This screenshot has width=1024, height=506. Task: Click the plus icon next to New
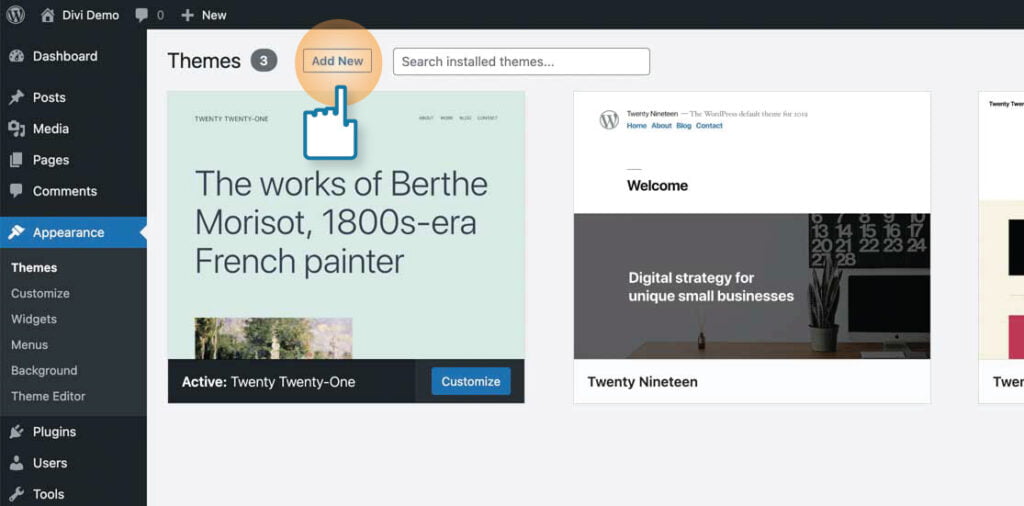click(x=187, y=15)
